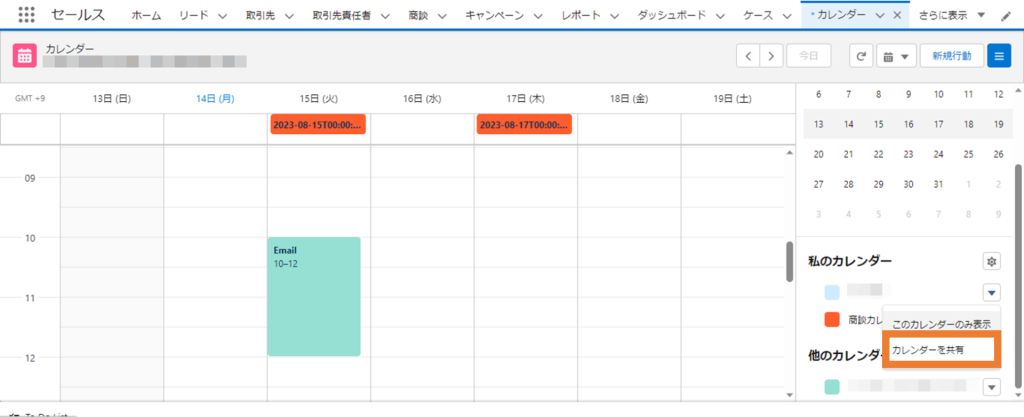1024x417 pixels.
Task: Expand 取引先 tab chevron menu
Action: (289, 16)
